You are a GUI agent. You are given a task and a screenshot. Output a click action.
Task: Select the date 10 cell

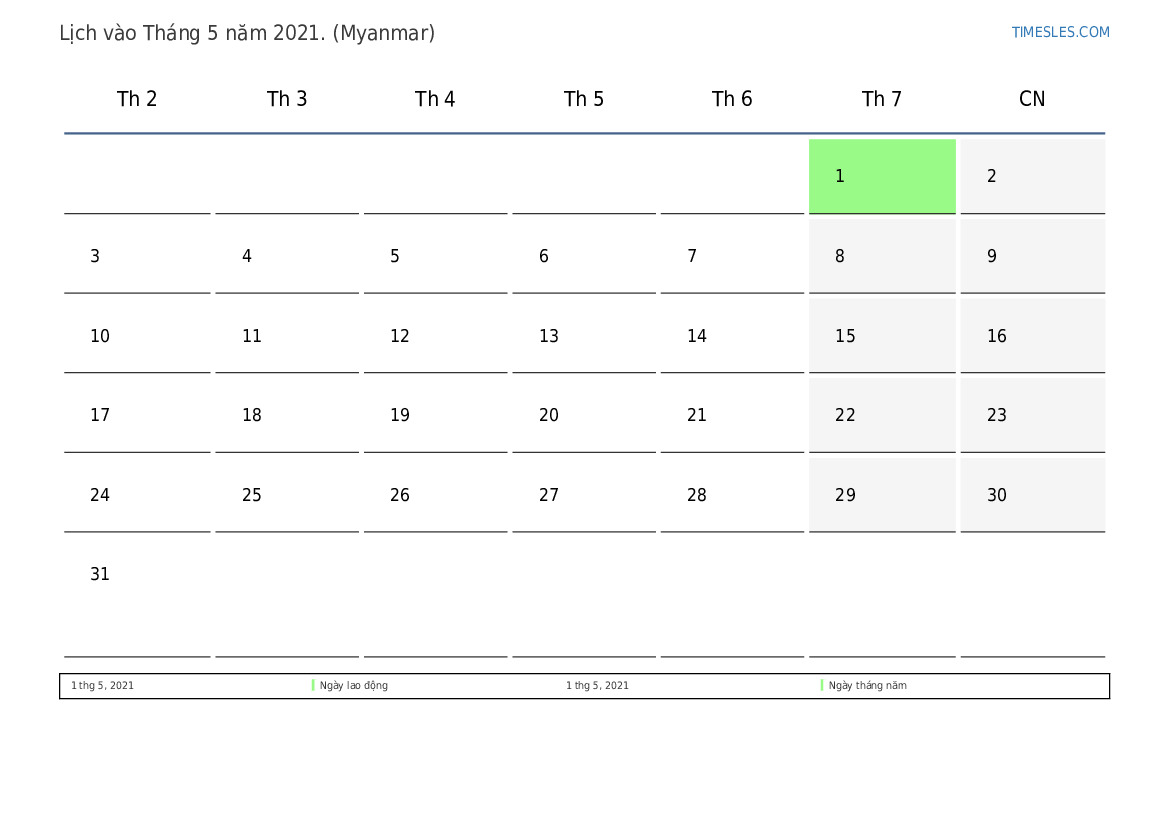[137, 336]
